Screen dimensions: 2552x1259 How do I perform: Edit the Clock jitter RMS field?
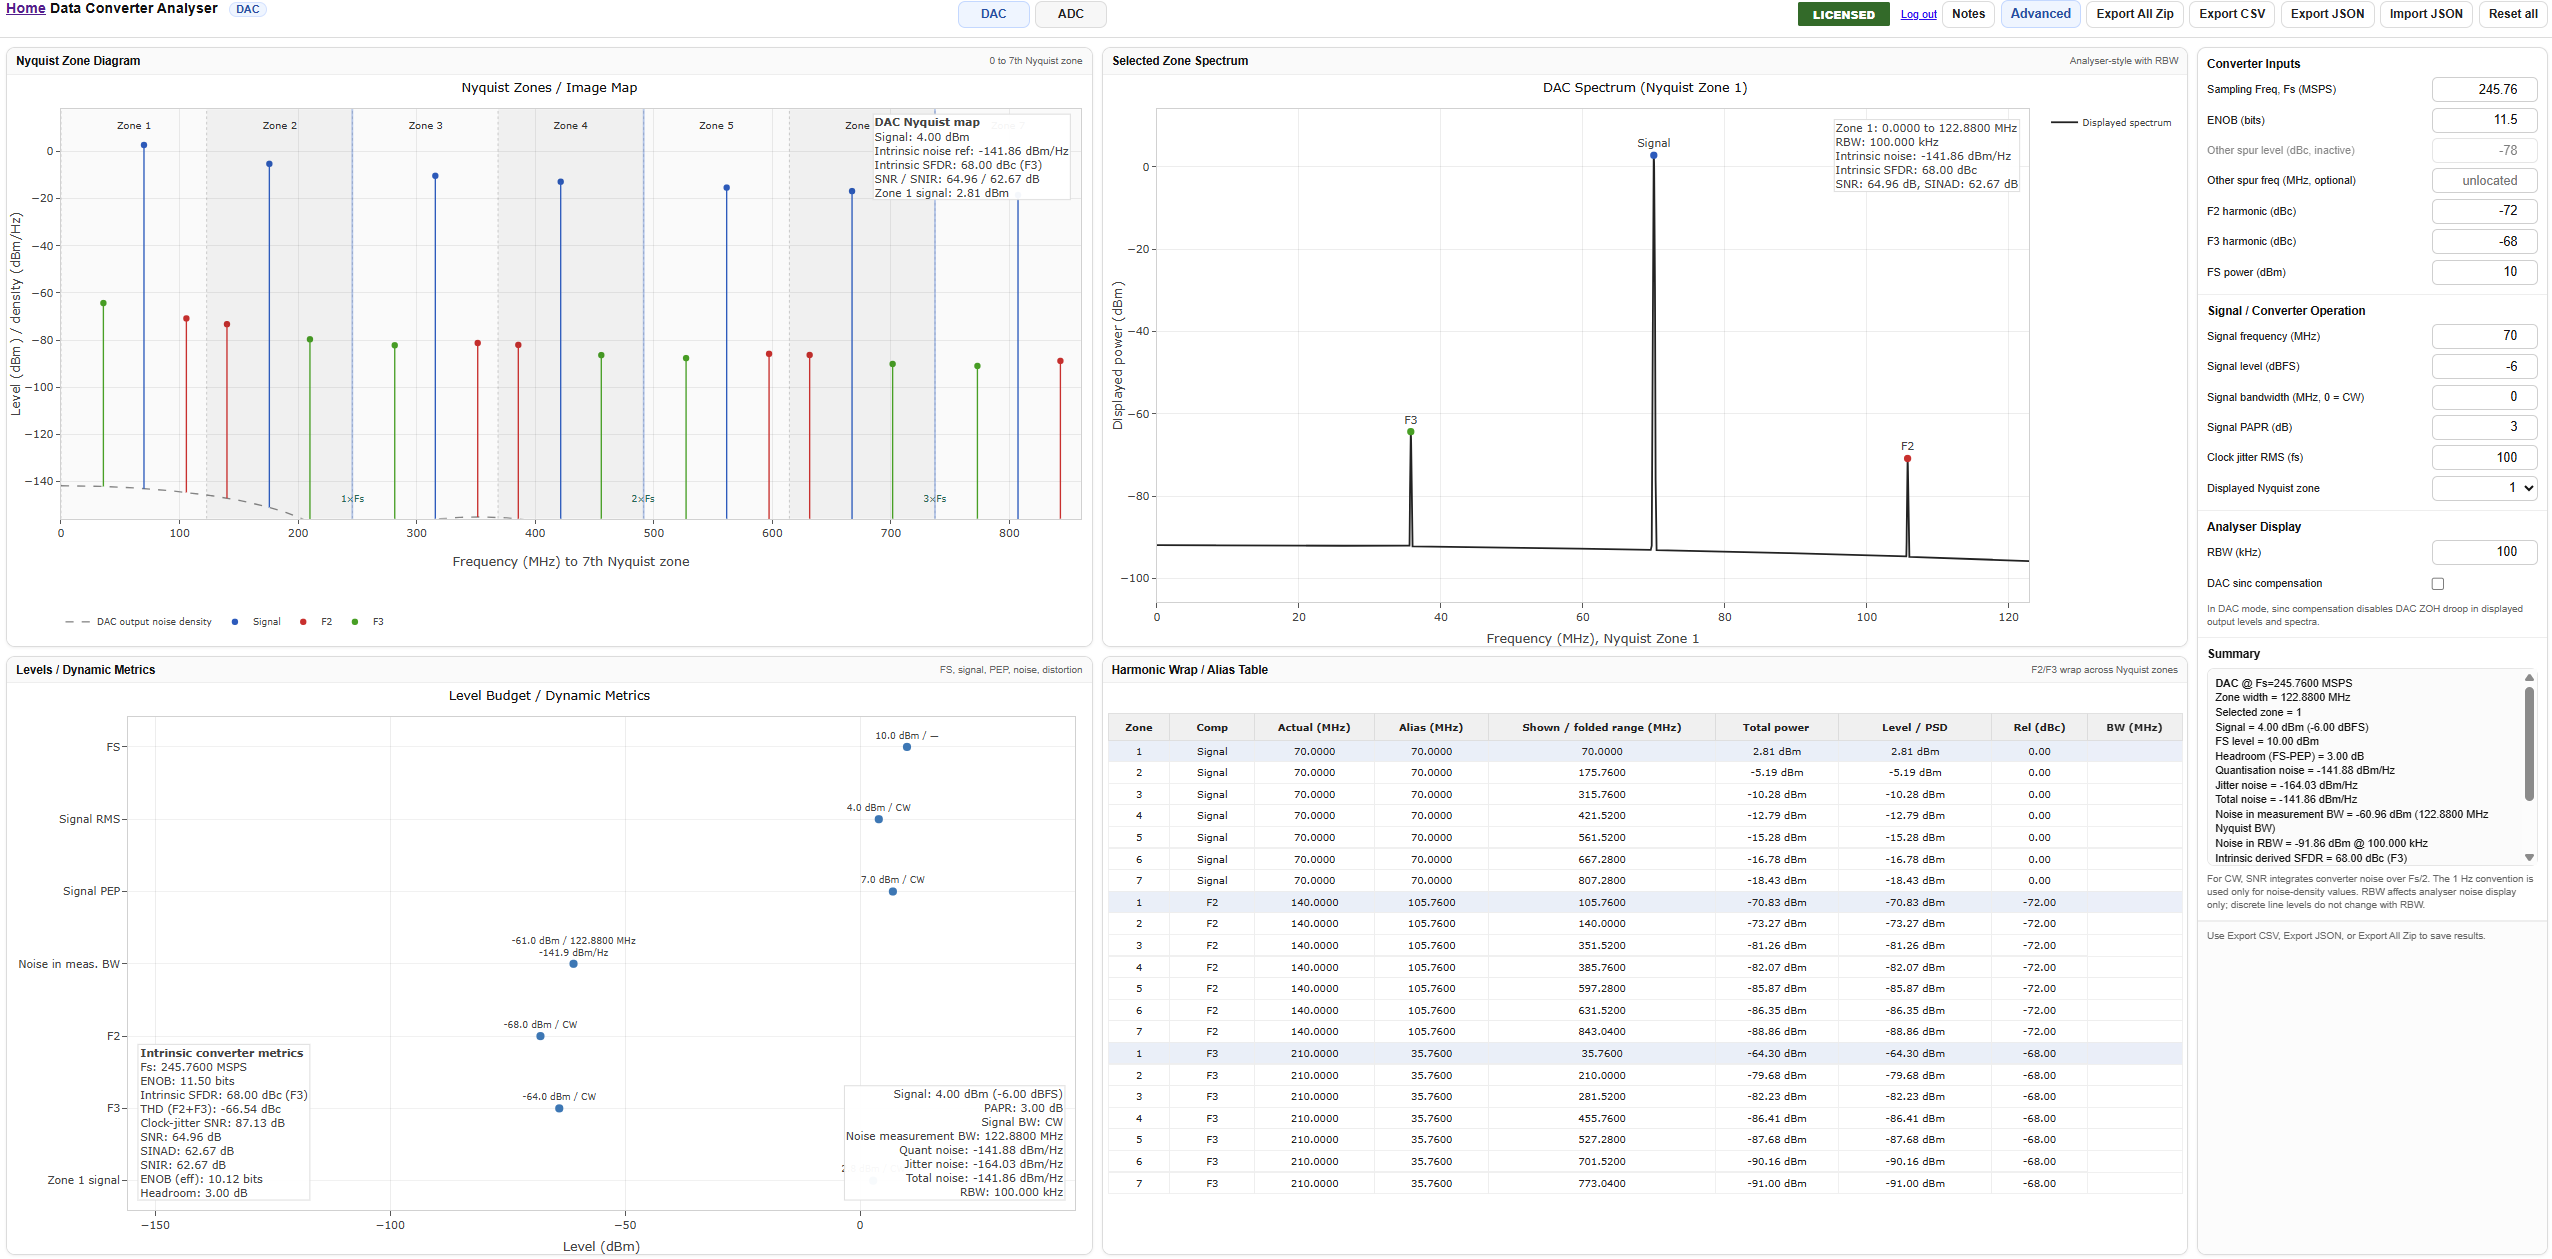pyautogui.click(x=2484, y=458)
